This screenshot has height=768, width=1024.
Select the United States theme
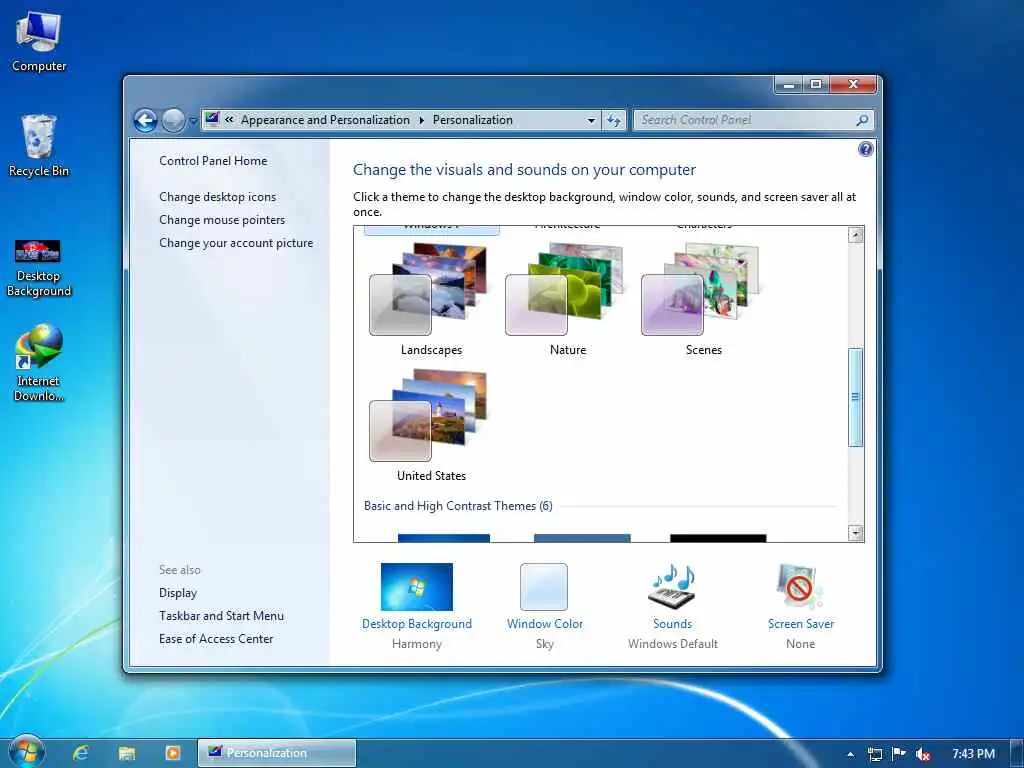[x=431, y=425]
